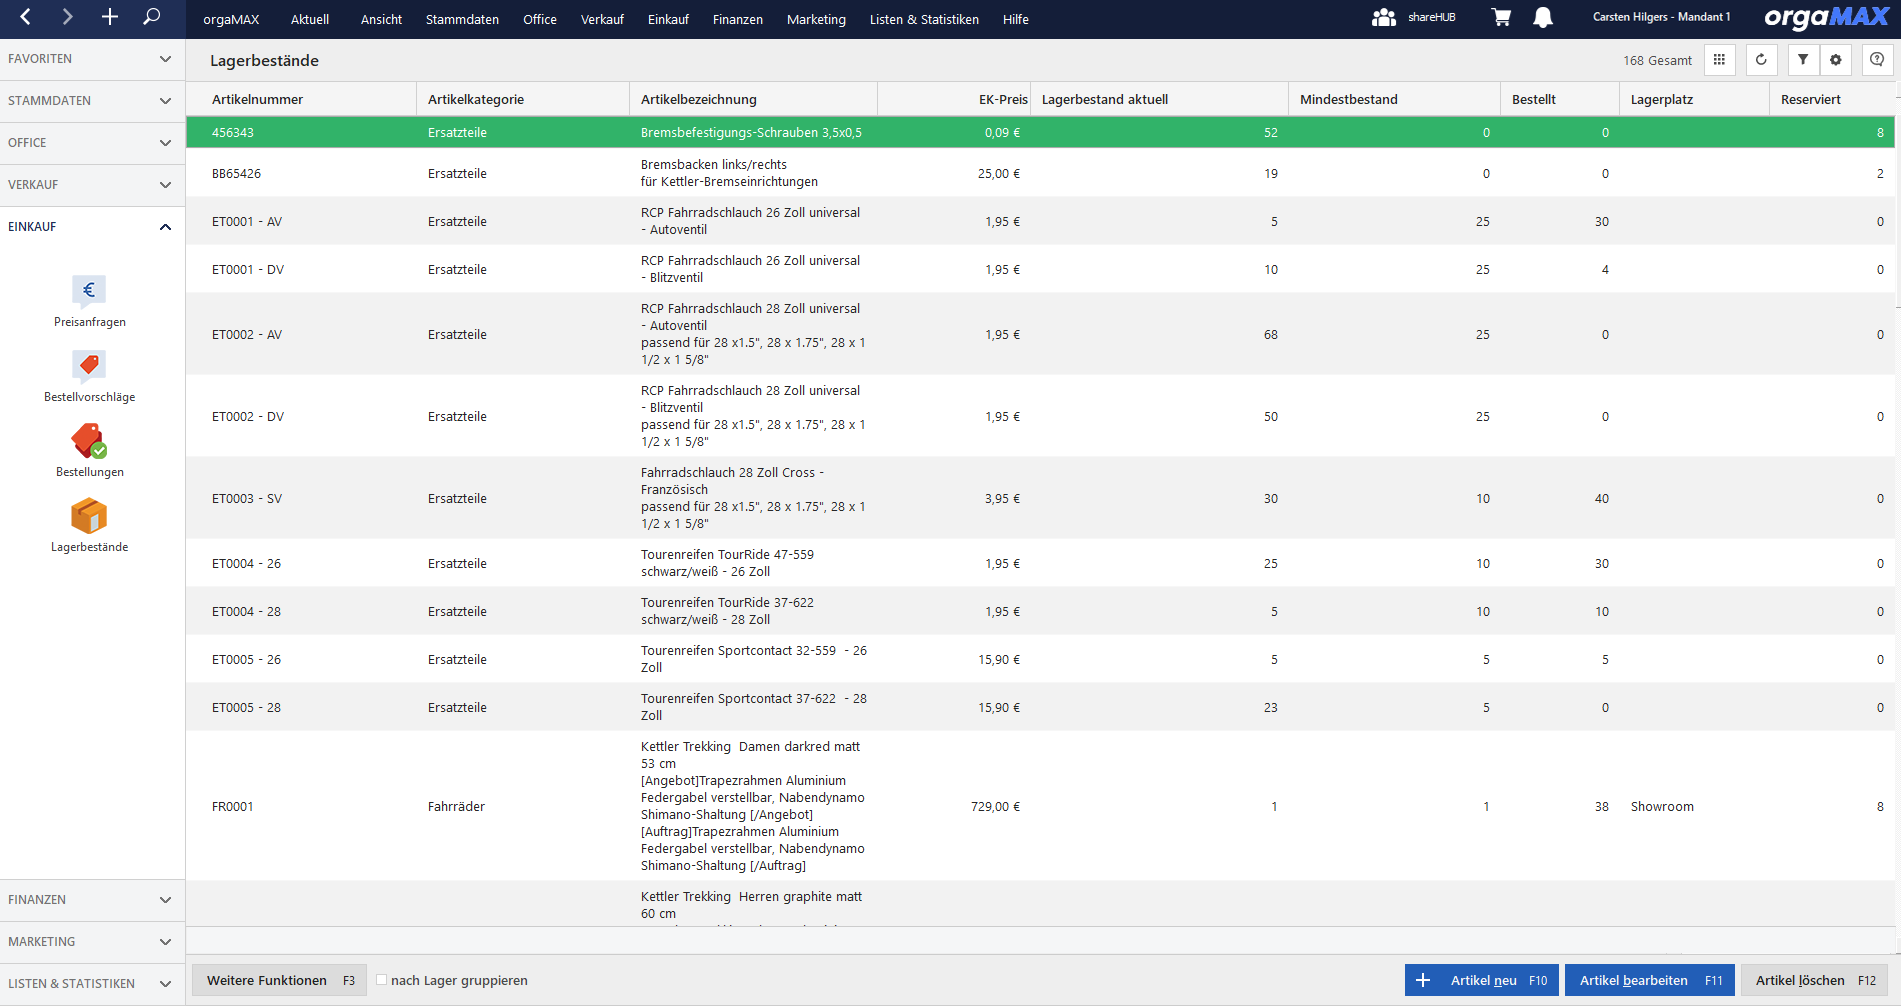This screenshot has width=1901, height=1006.
Task: Click the 729,00 € price cell
Action: pyautogui.click(x=996, y=806)
